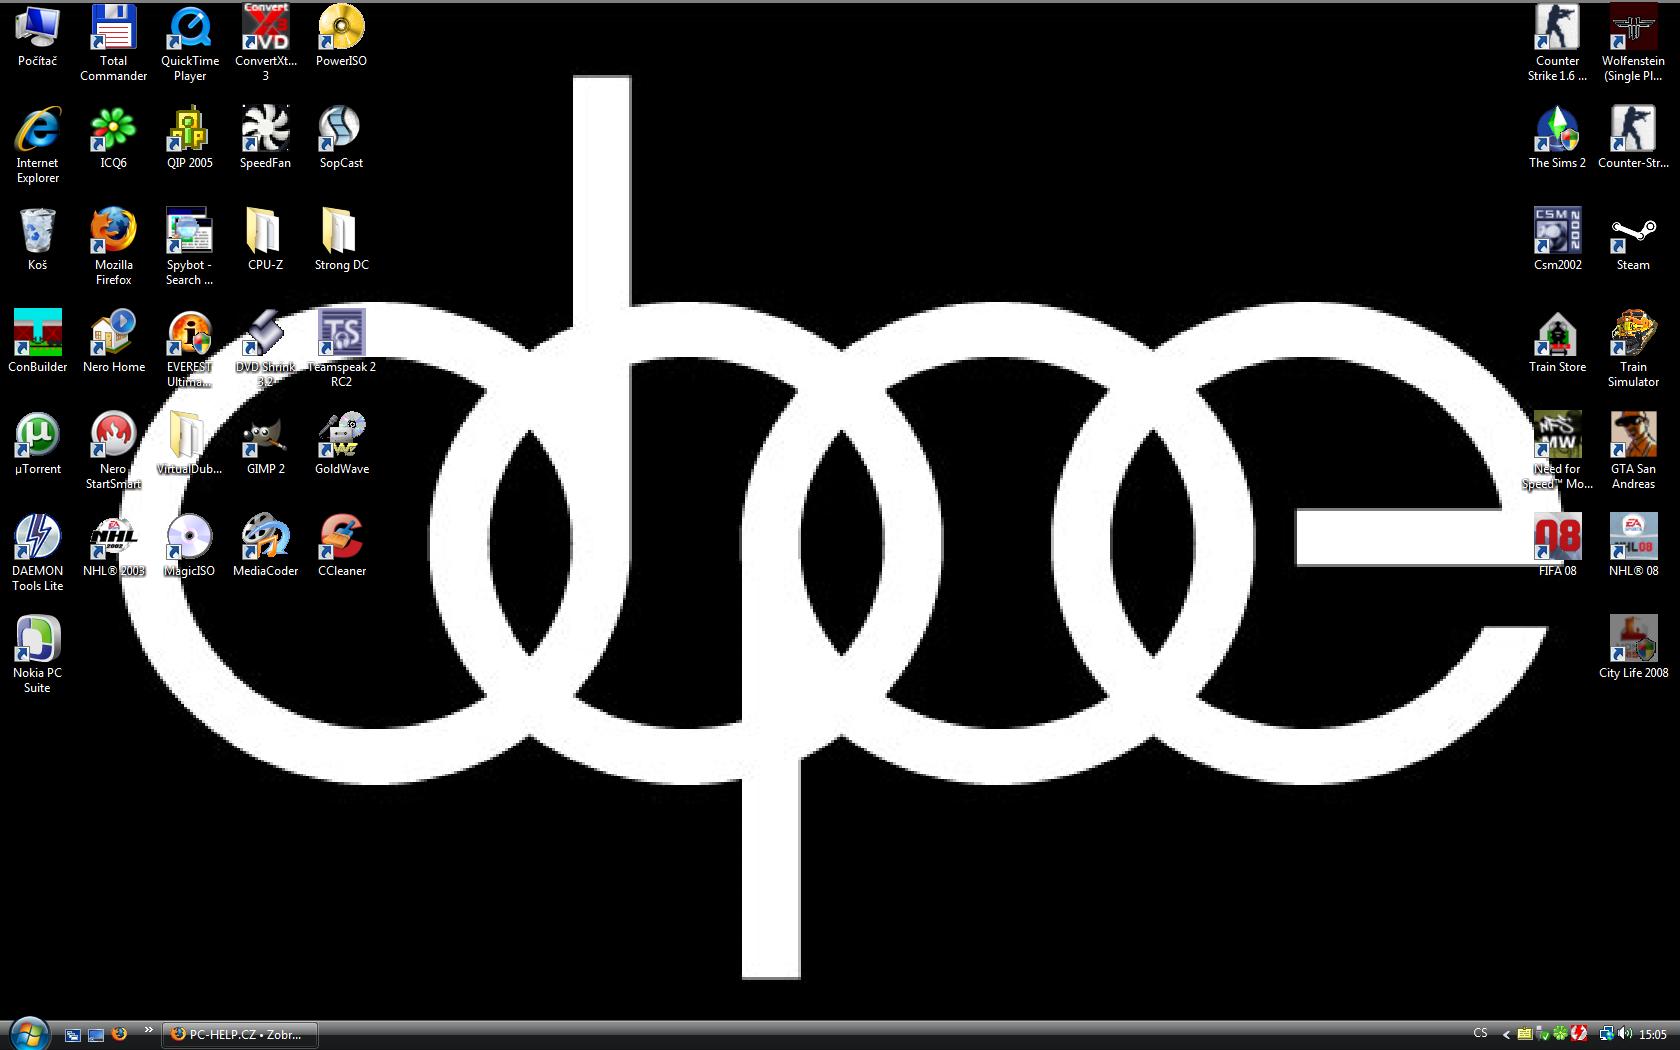This screenshot has height=1050, width=1680.
Task: Select the Strong DC folder
Action: (341, 241)
